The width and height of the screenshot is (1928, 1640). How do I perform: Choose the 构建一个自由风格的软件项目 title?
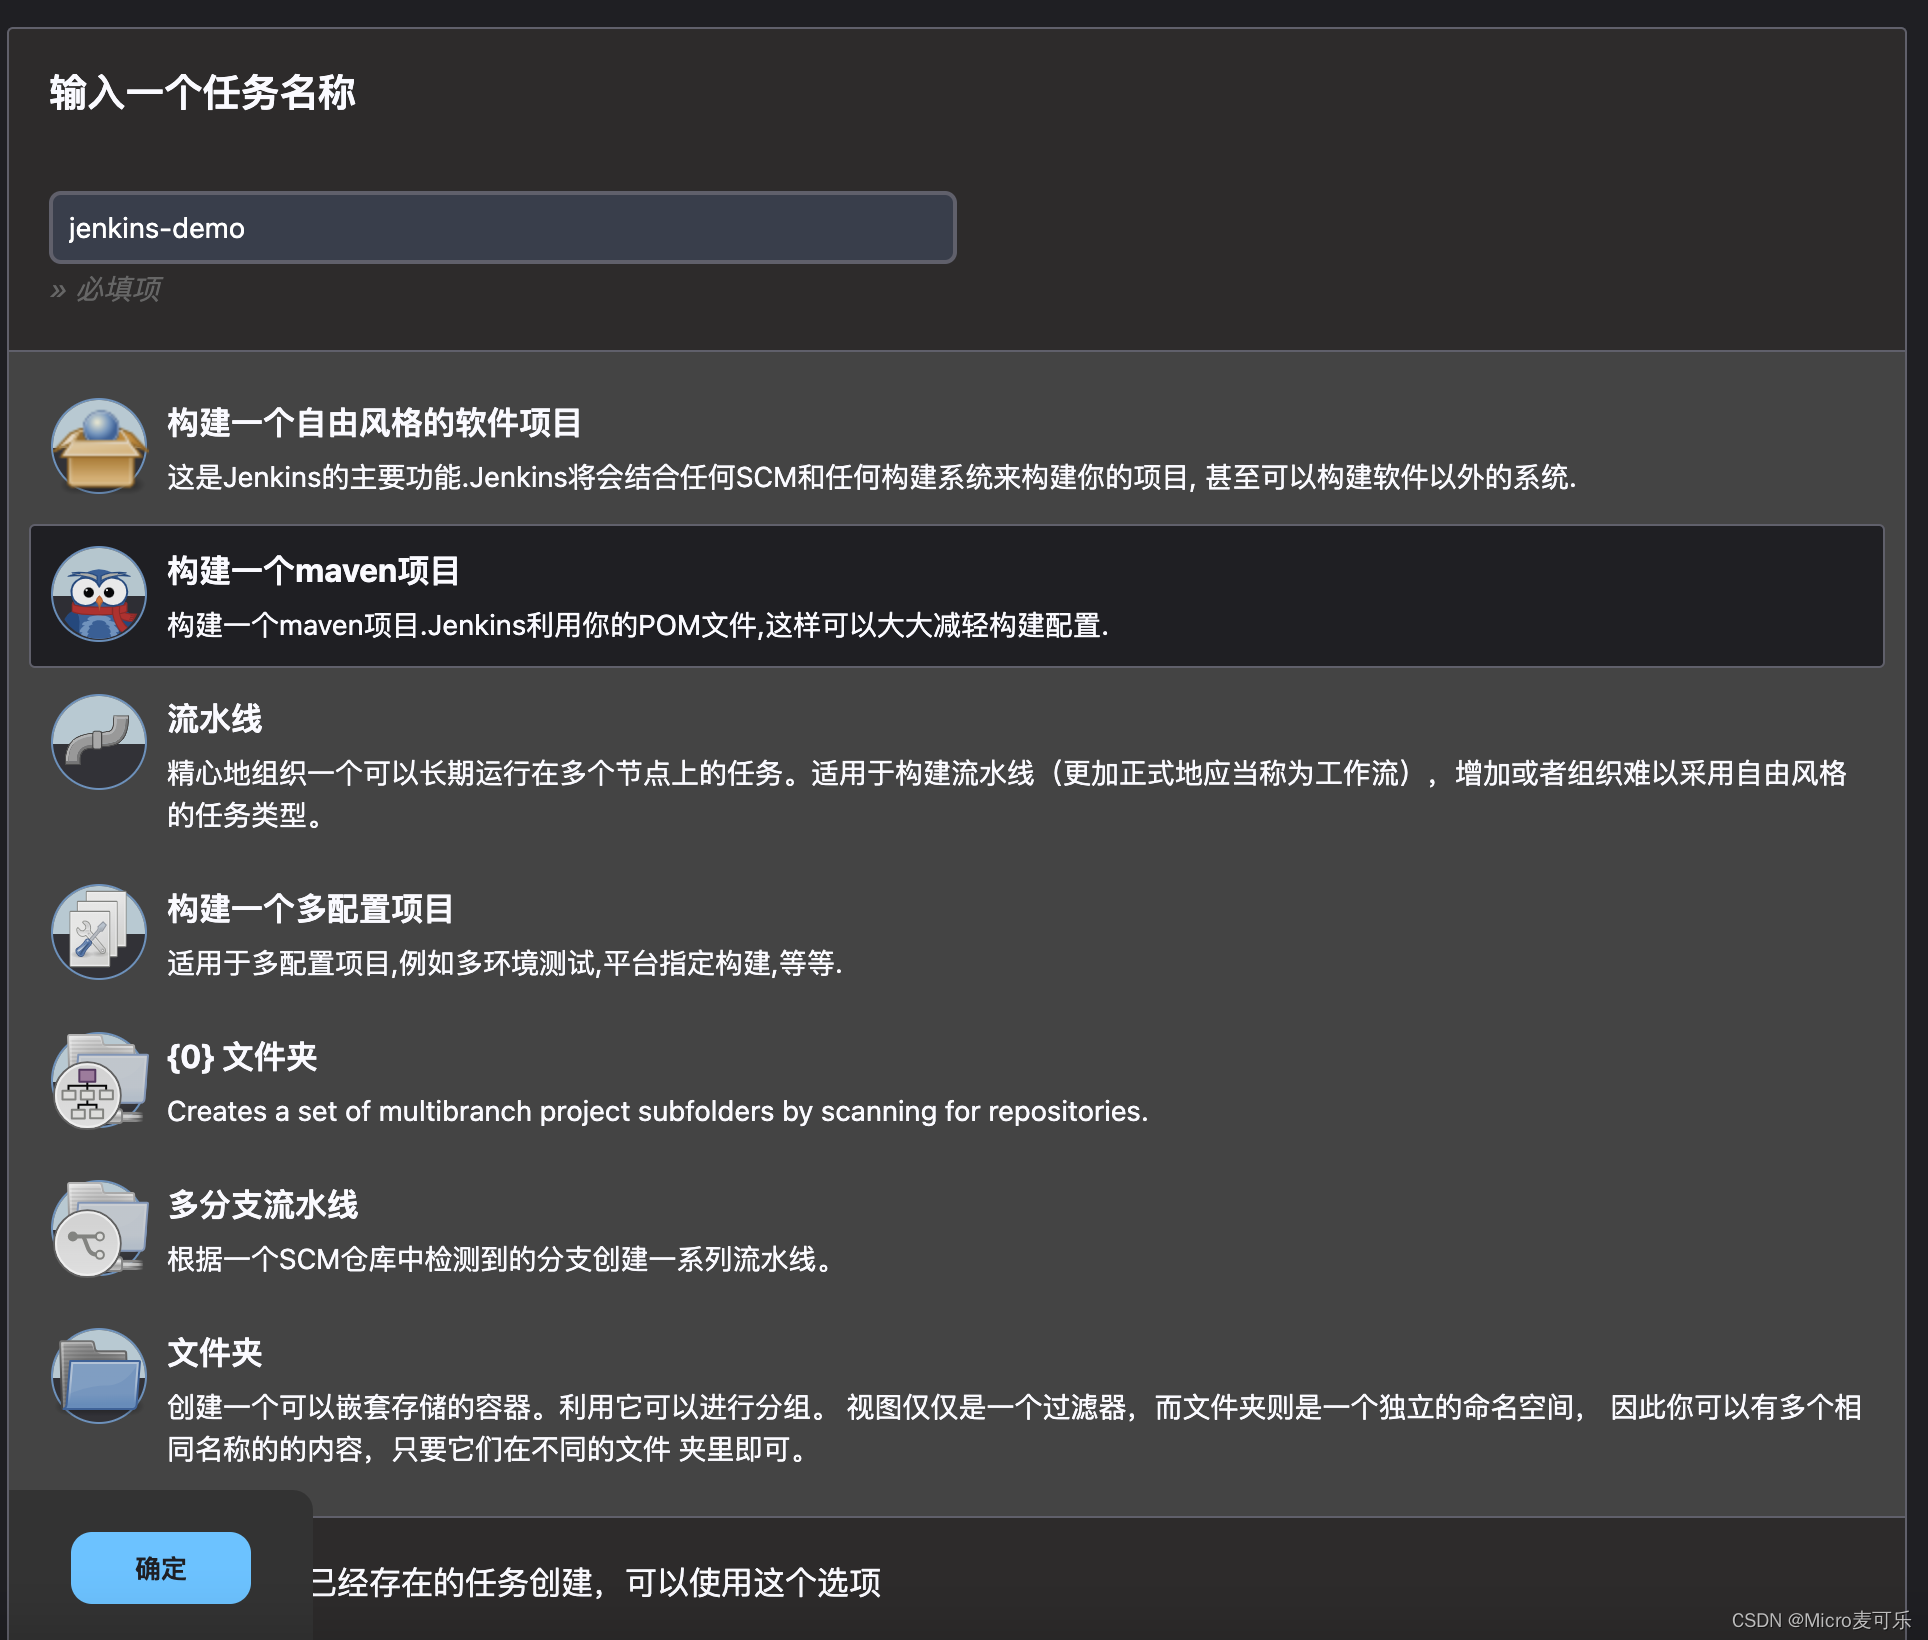tap(374, 423)
